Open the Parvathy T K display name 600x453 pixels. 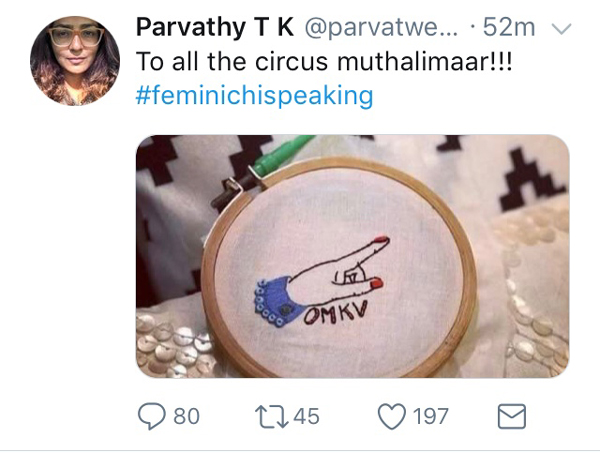[209, 26]
